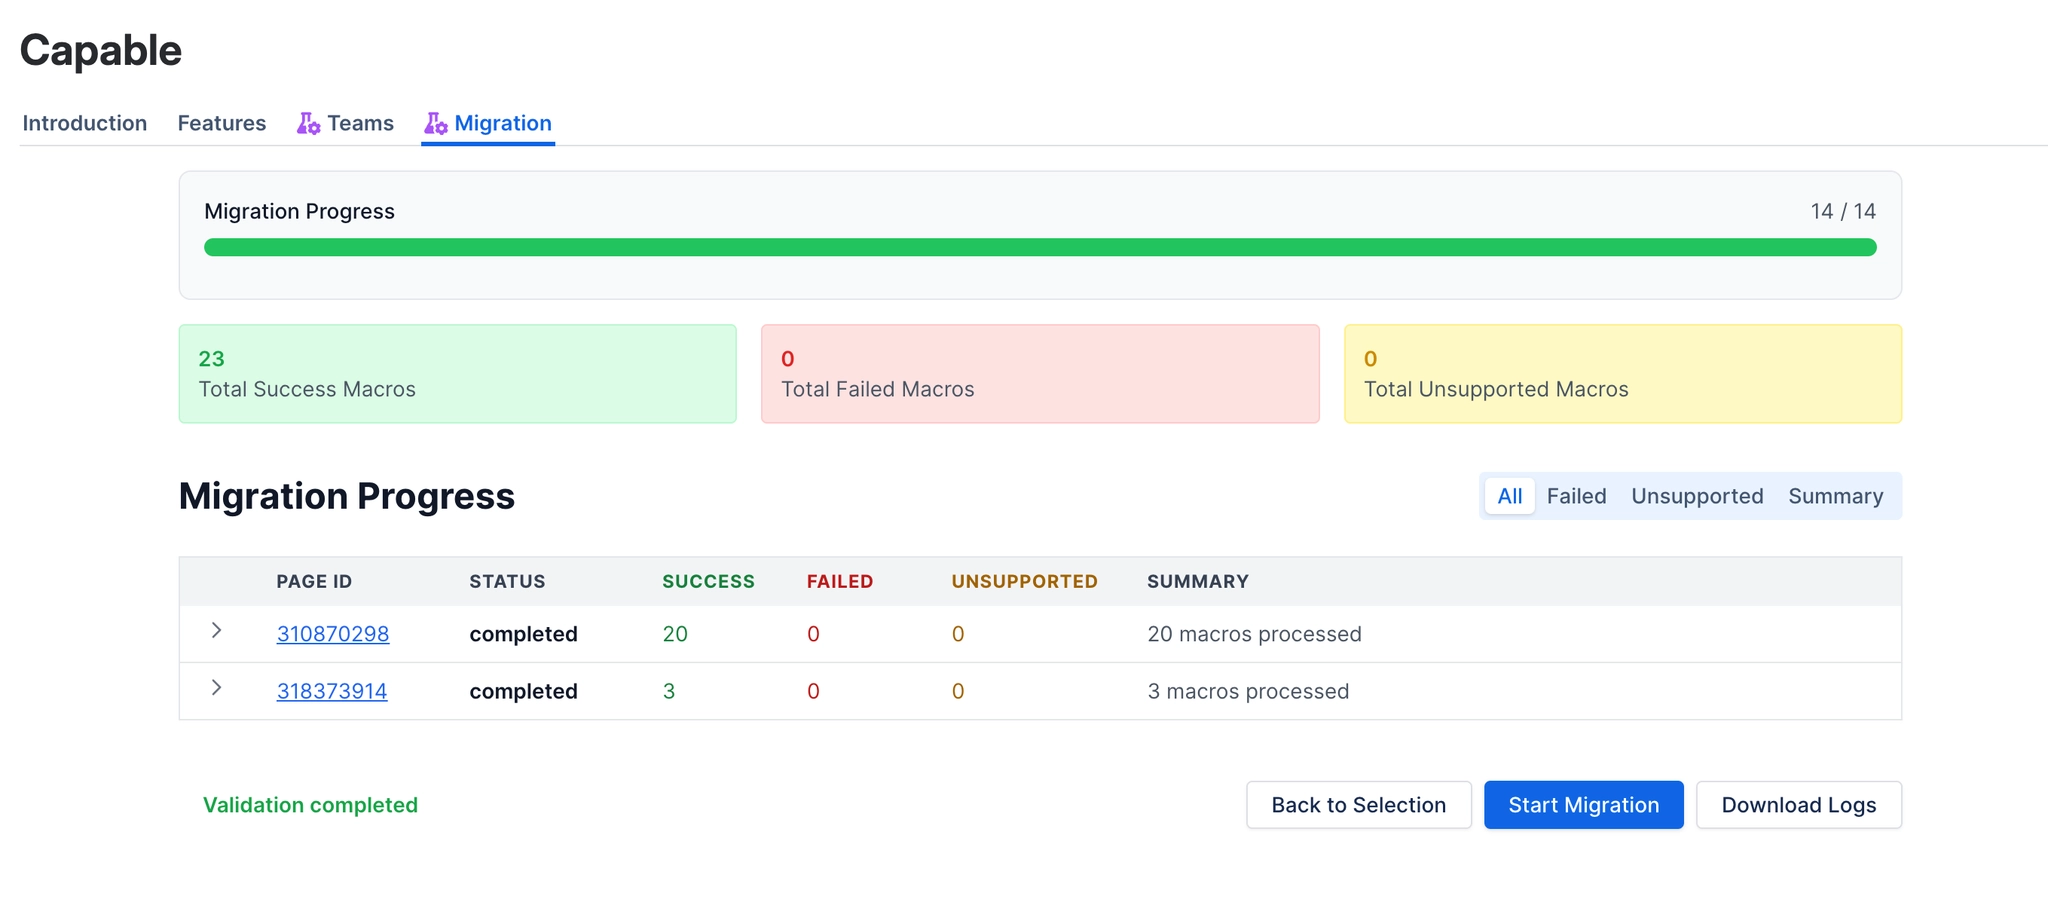Expand the row for page 310870298

point(218,632)
